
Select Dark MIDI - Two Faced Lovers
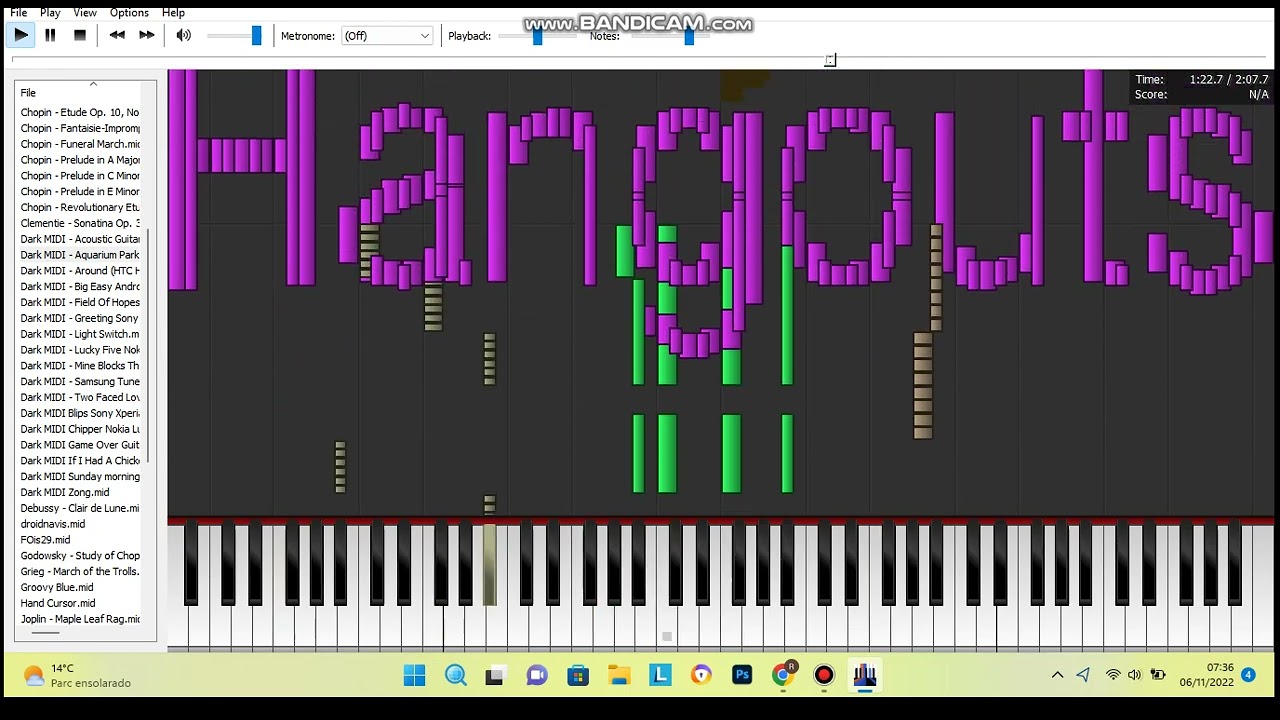(x=80, y=397)
